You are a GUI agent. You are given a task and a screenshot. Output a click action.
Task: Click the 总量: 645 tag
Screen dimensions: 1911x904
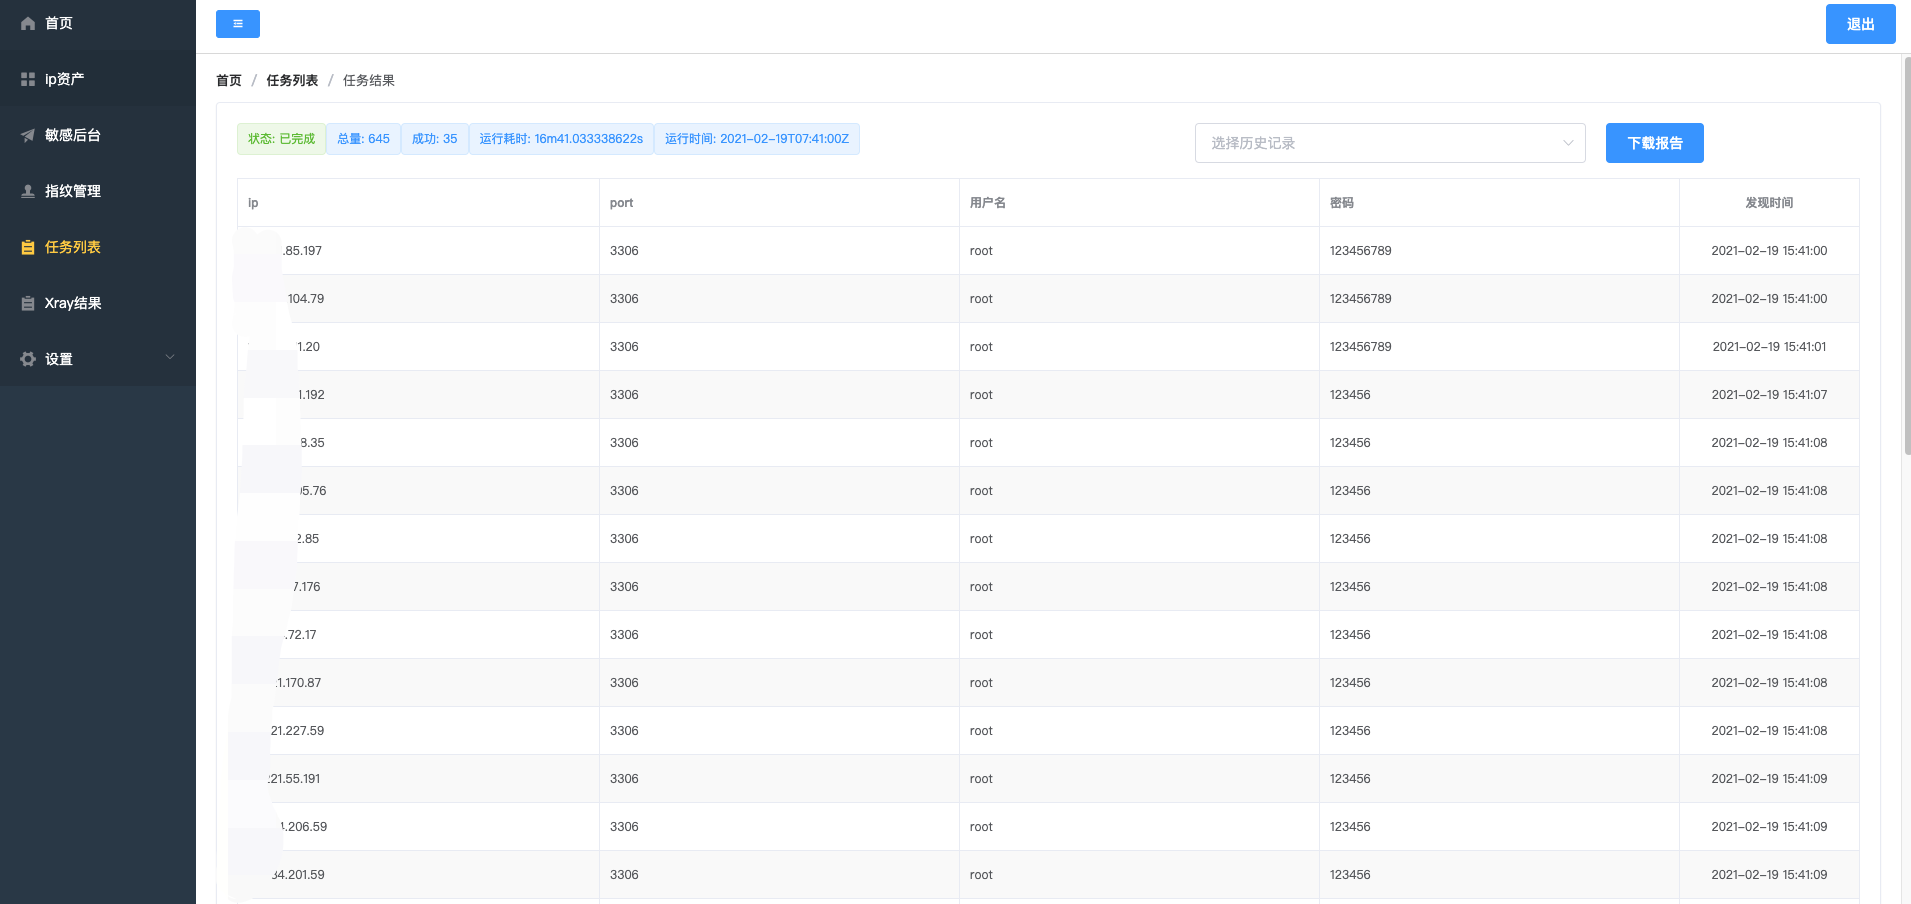363,139
